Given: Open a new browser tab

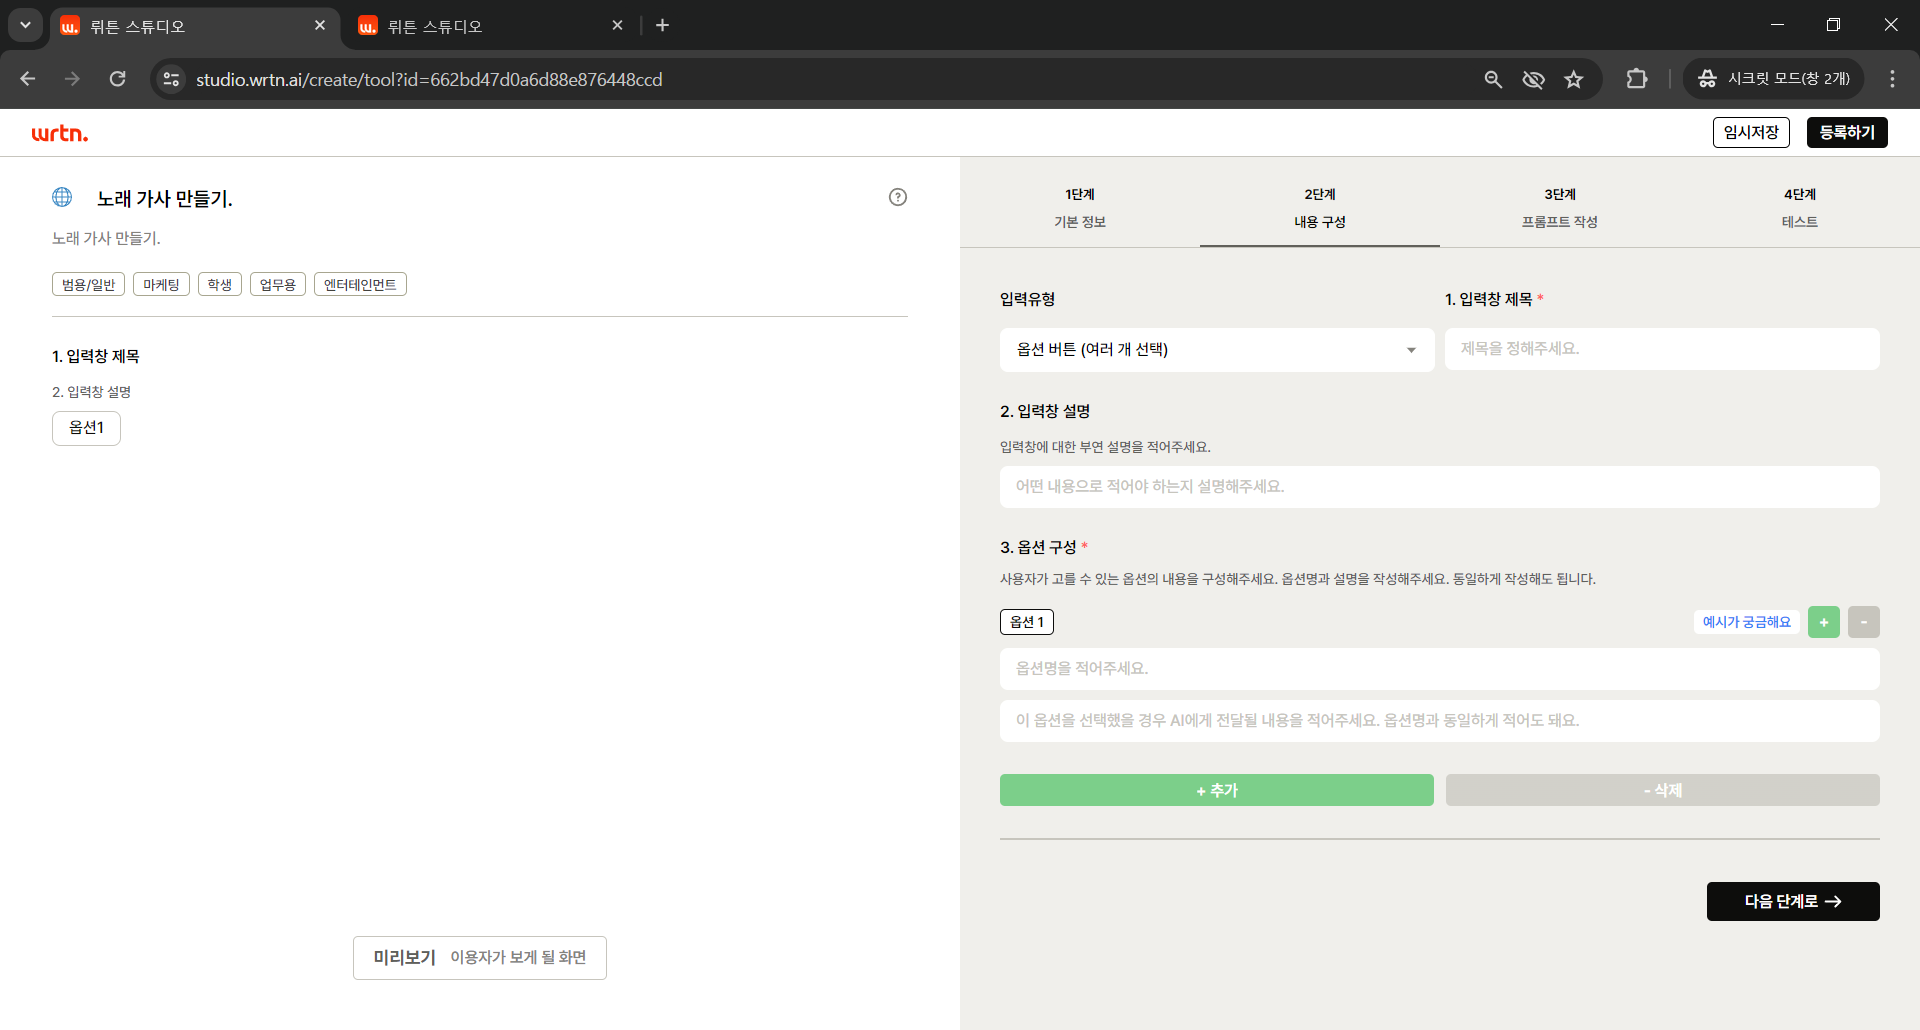Looking at the screenshot, I should point(662,25).
